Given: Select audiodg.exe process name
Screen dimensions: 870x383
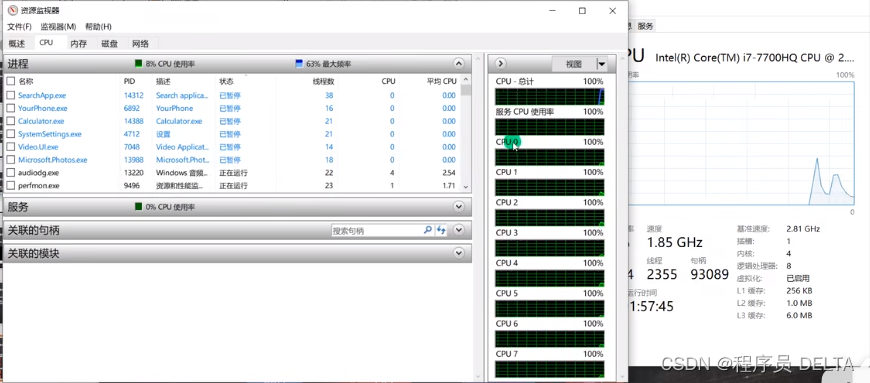Looking at the screenshot, I should tap(38, 173).
